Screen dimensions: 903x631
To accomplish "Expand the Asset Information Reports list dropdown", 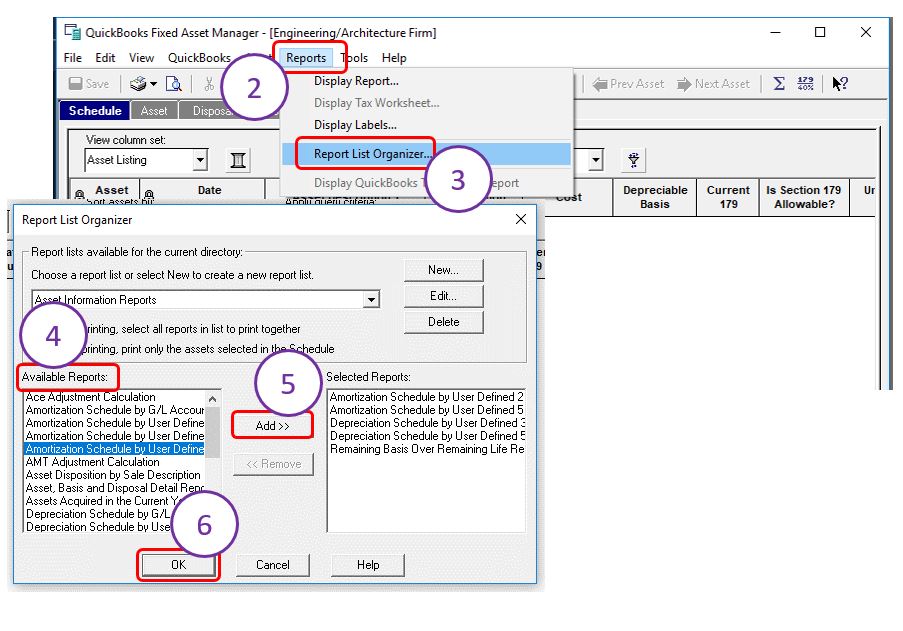I will 371,299.
